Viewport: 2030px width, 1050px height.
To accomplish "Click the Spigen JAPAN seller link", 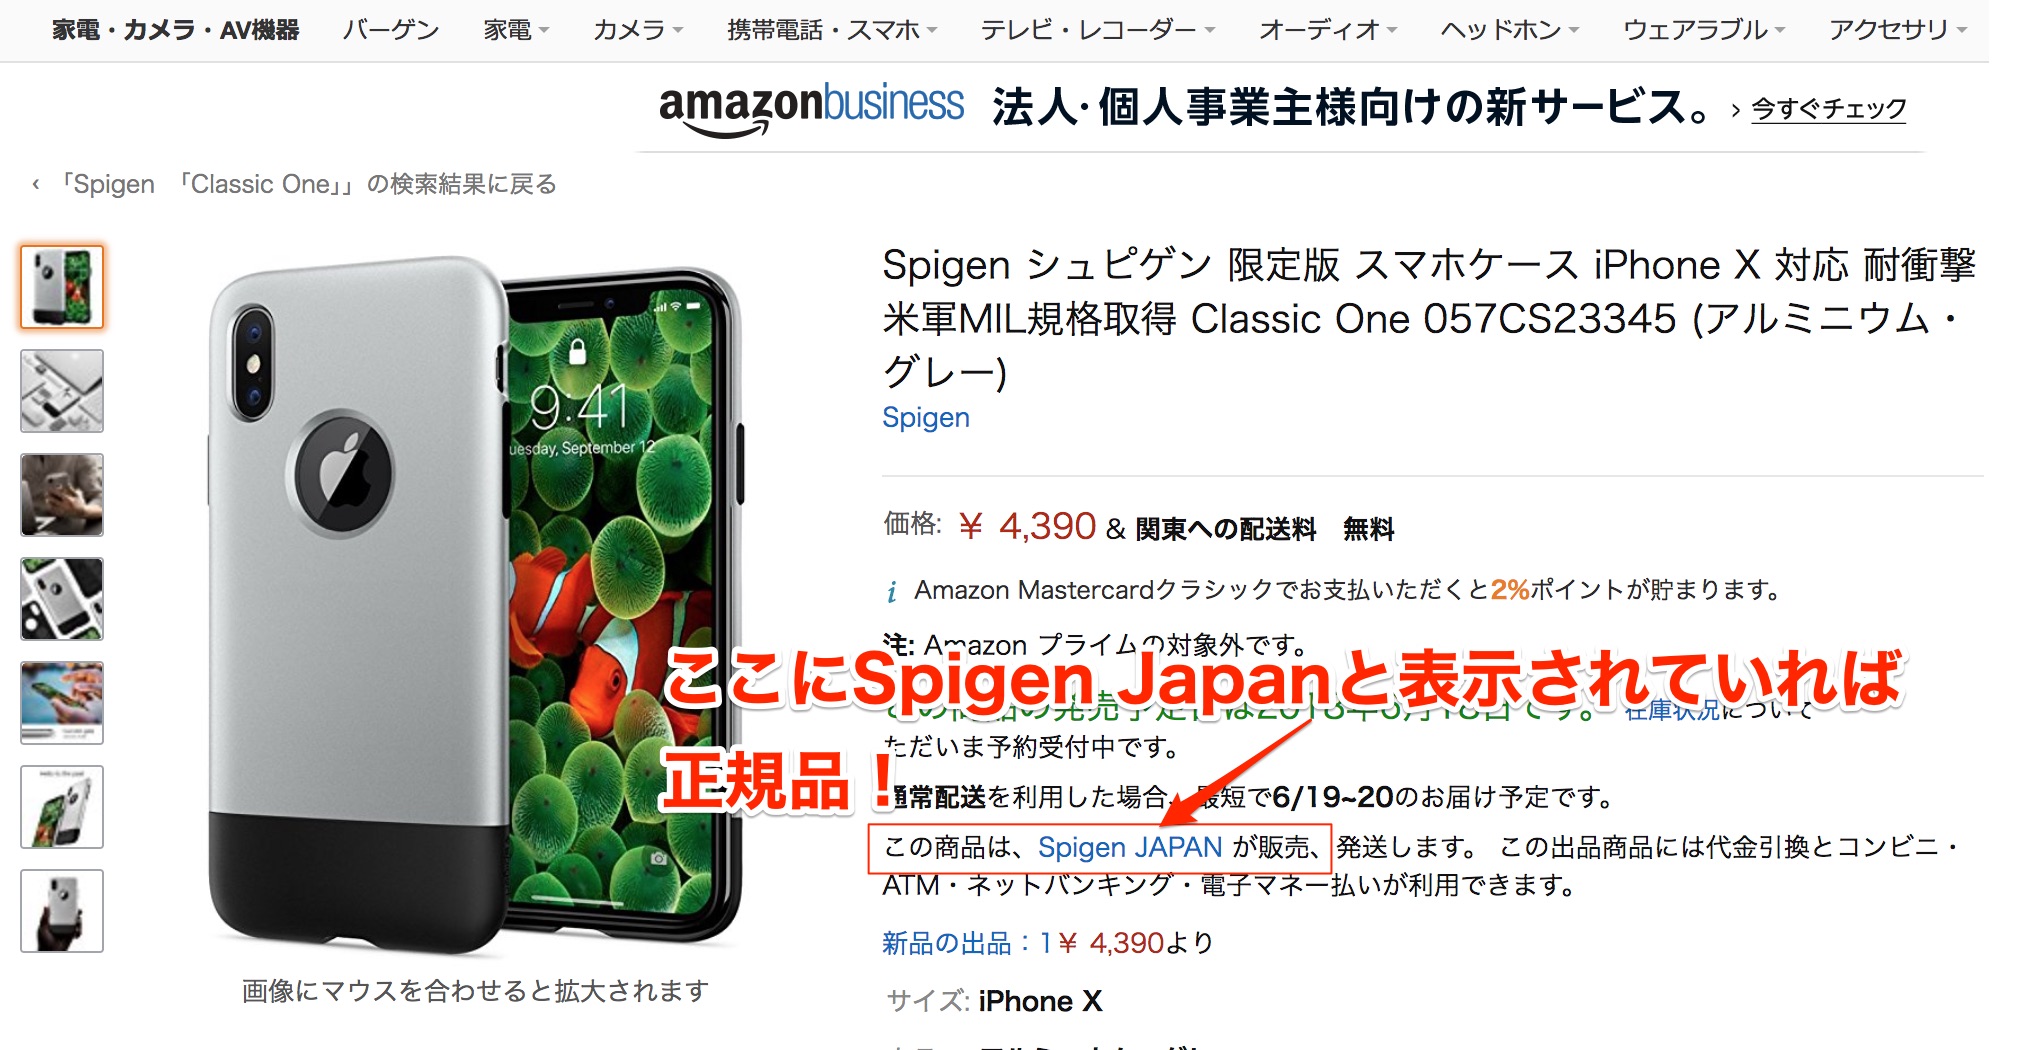I will pyautogui.click(x=1130, y=847).
